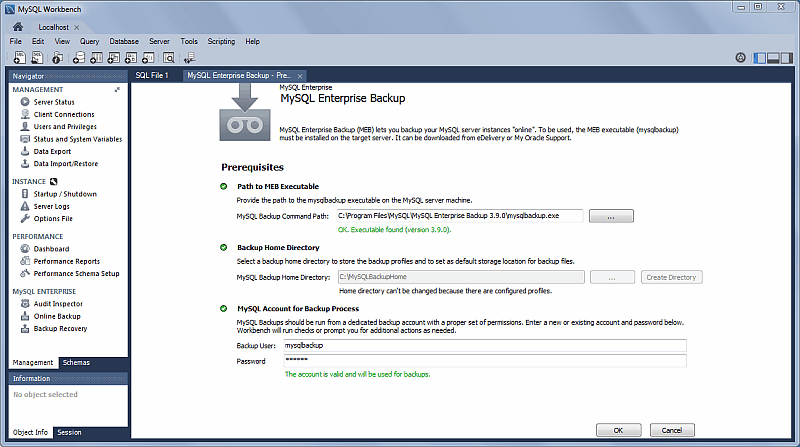
Task: Create new schema icon in toolbar
Action: (79, 58)
